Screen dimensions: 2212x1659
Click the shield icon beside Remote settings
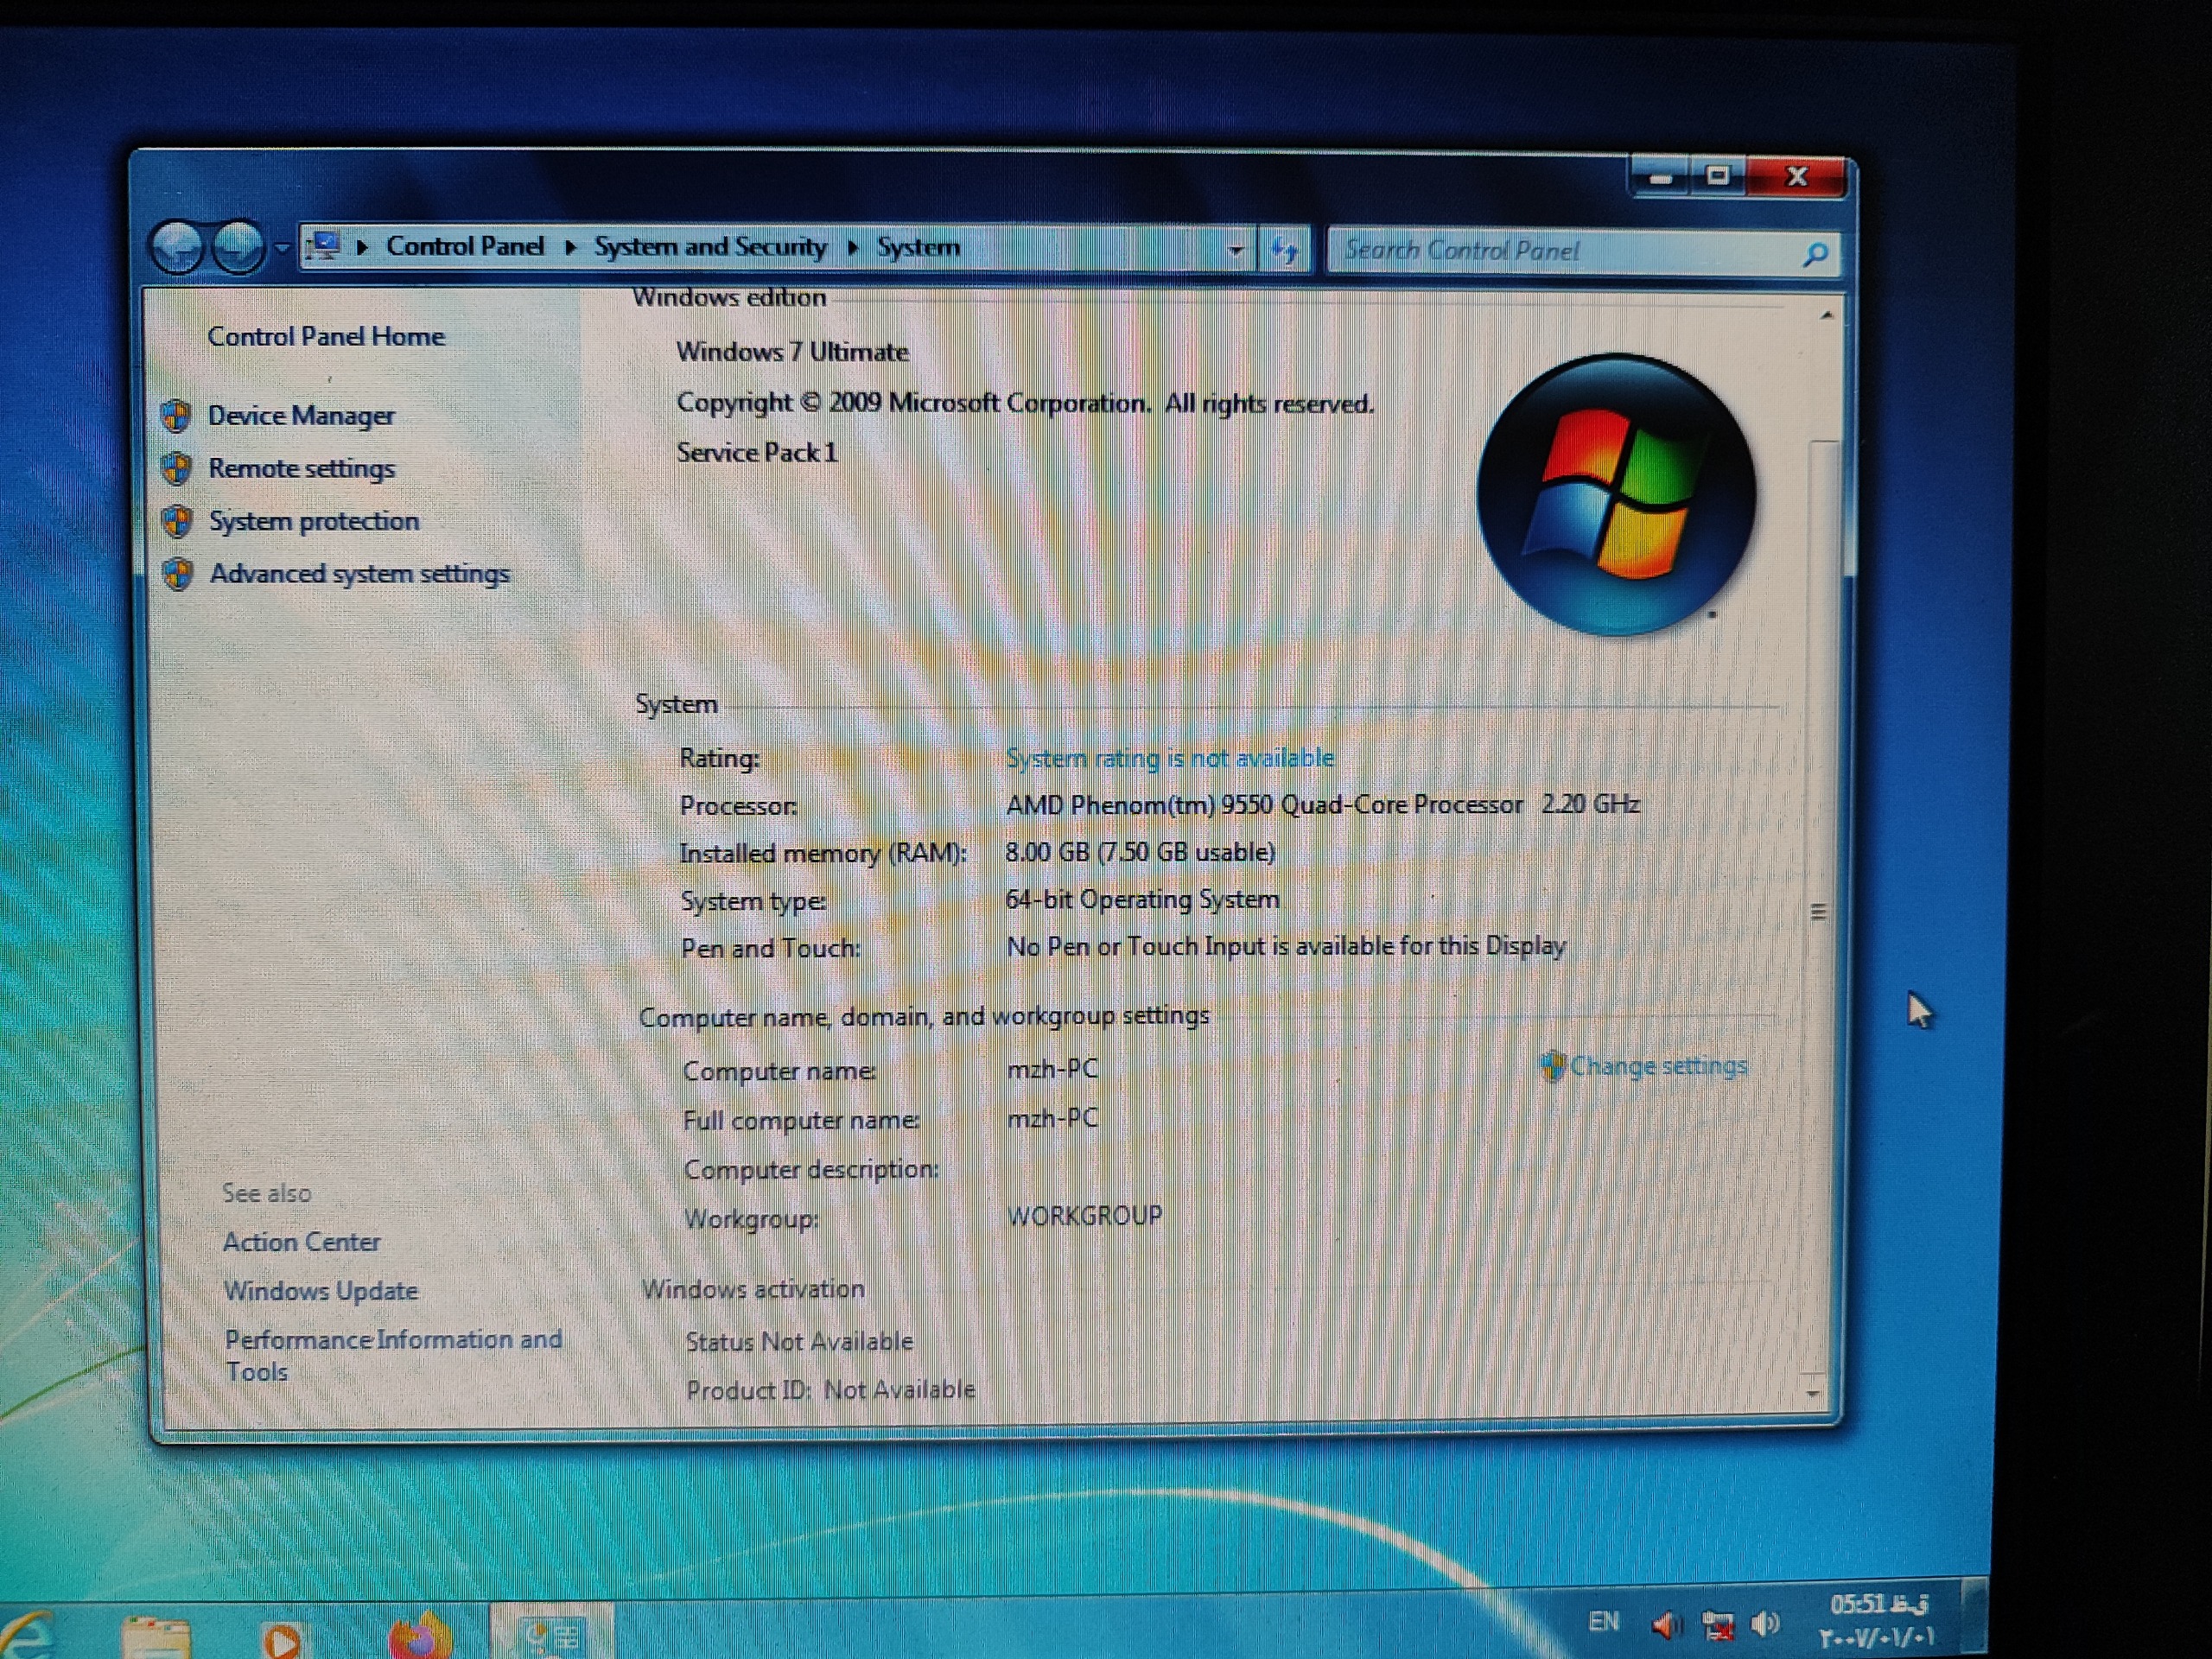click(177, 467)
